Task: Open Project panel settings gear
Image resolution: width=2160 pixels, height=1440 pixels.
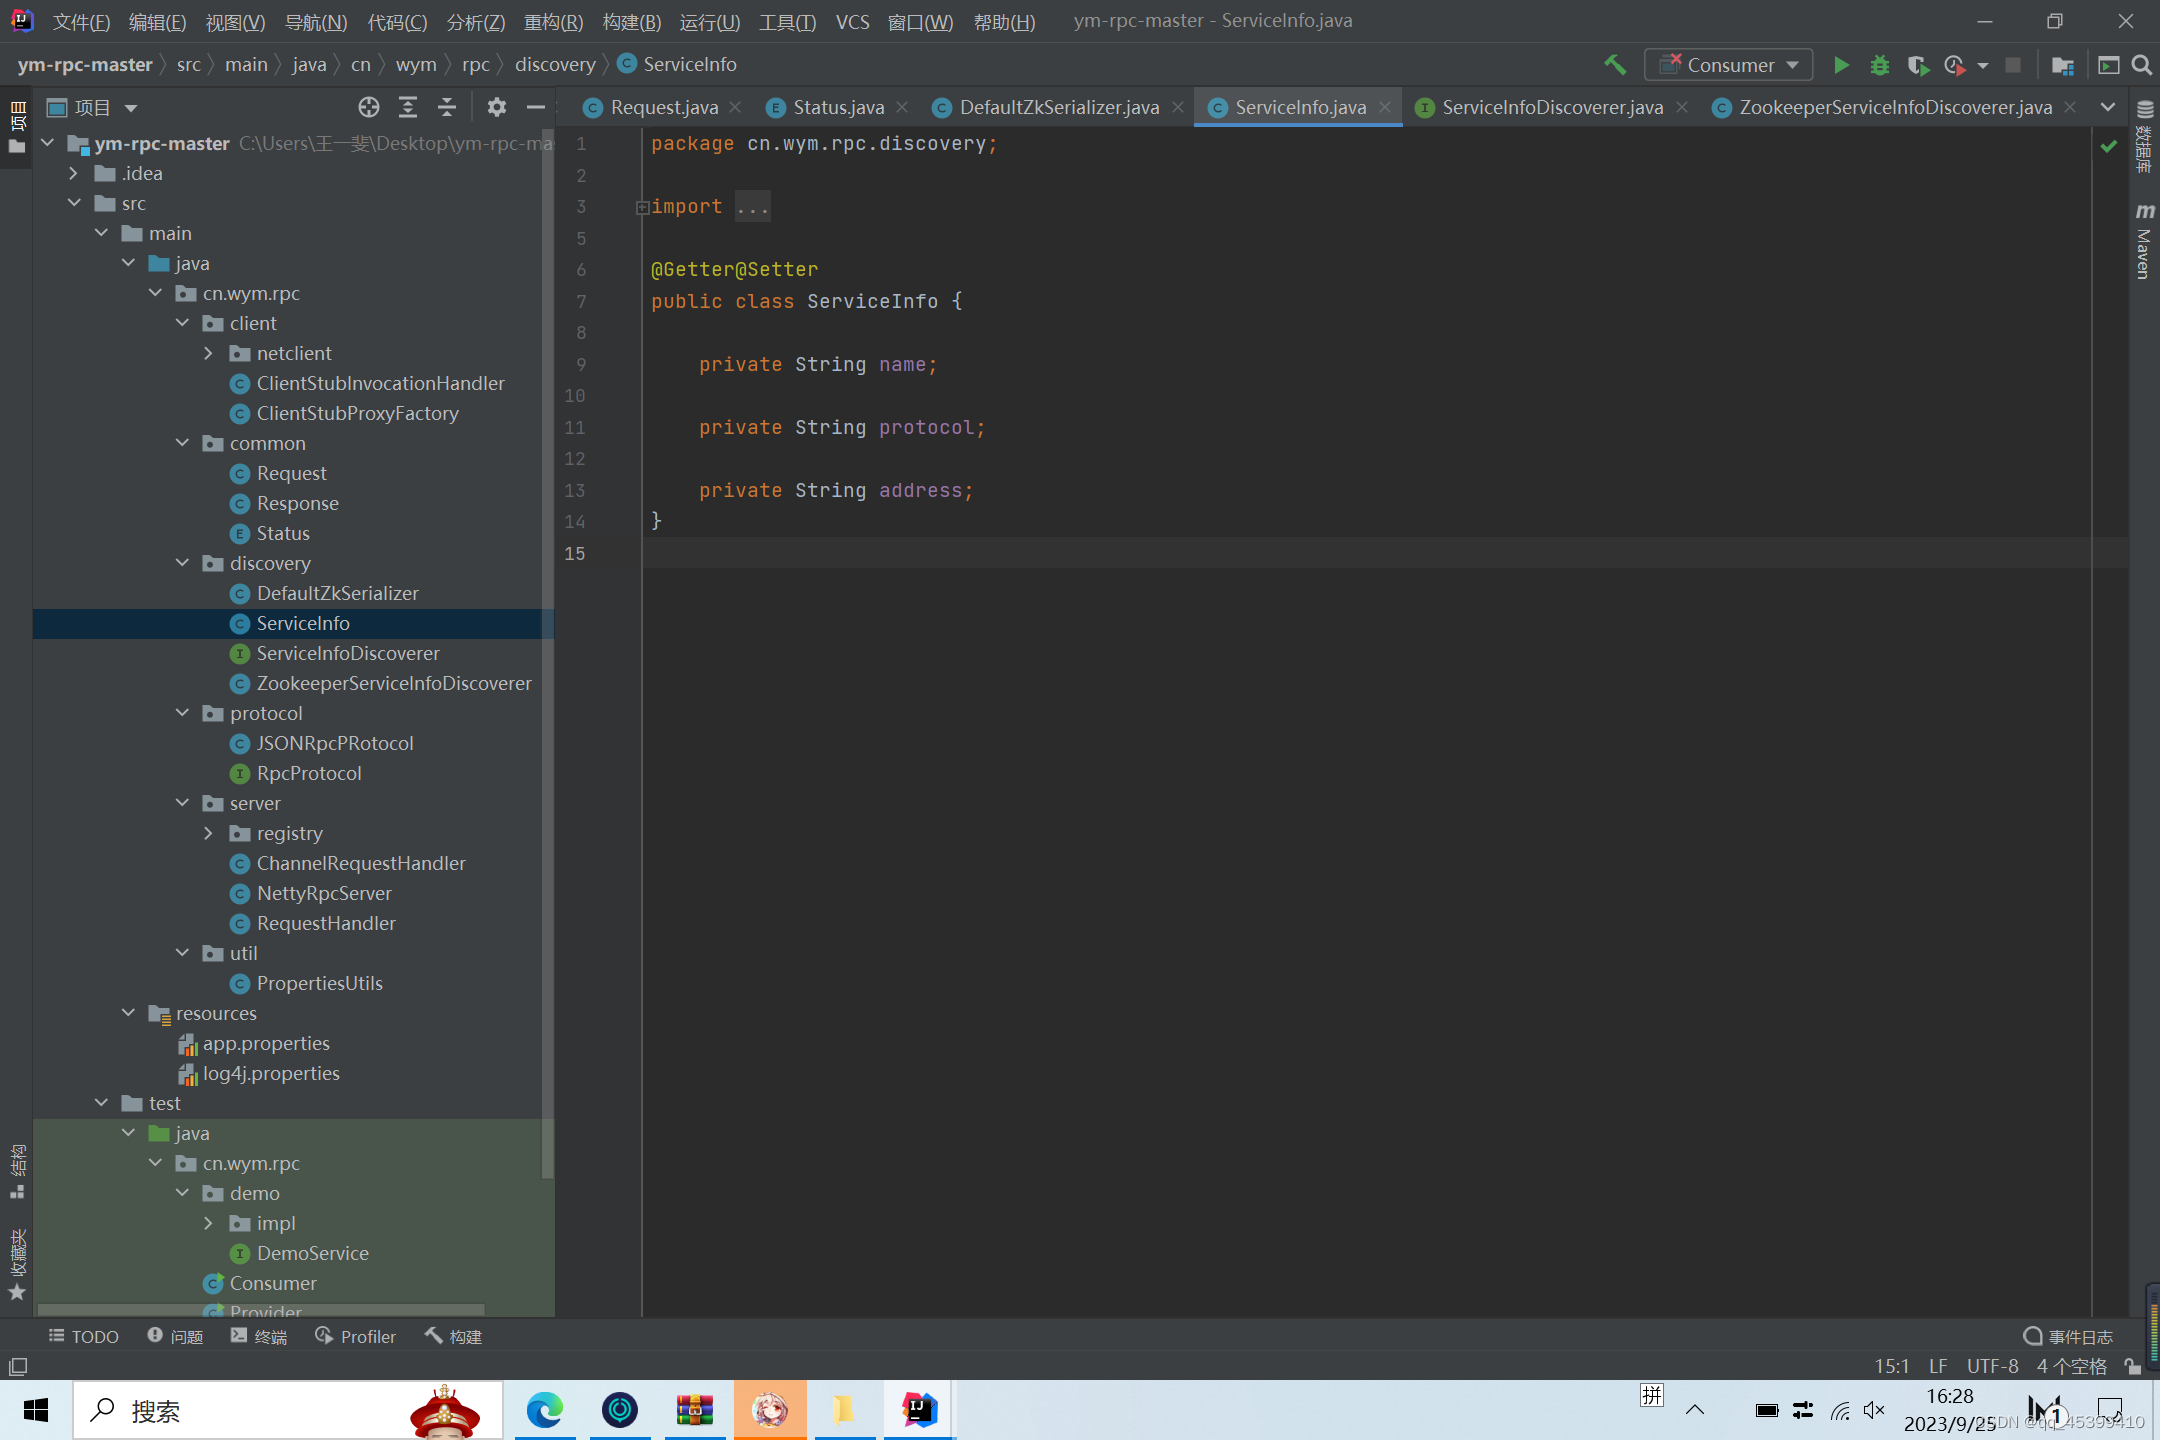Action: (497, 107)
